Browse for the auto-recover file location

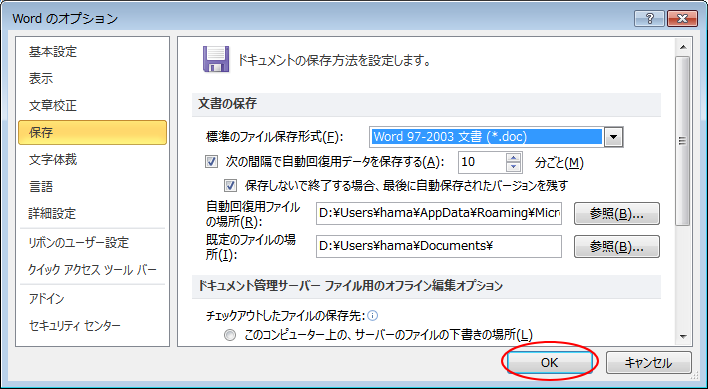point(617,214)
